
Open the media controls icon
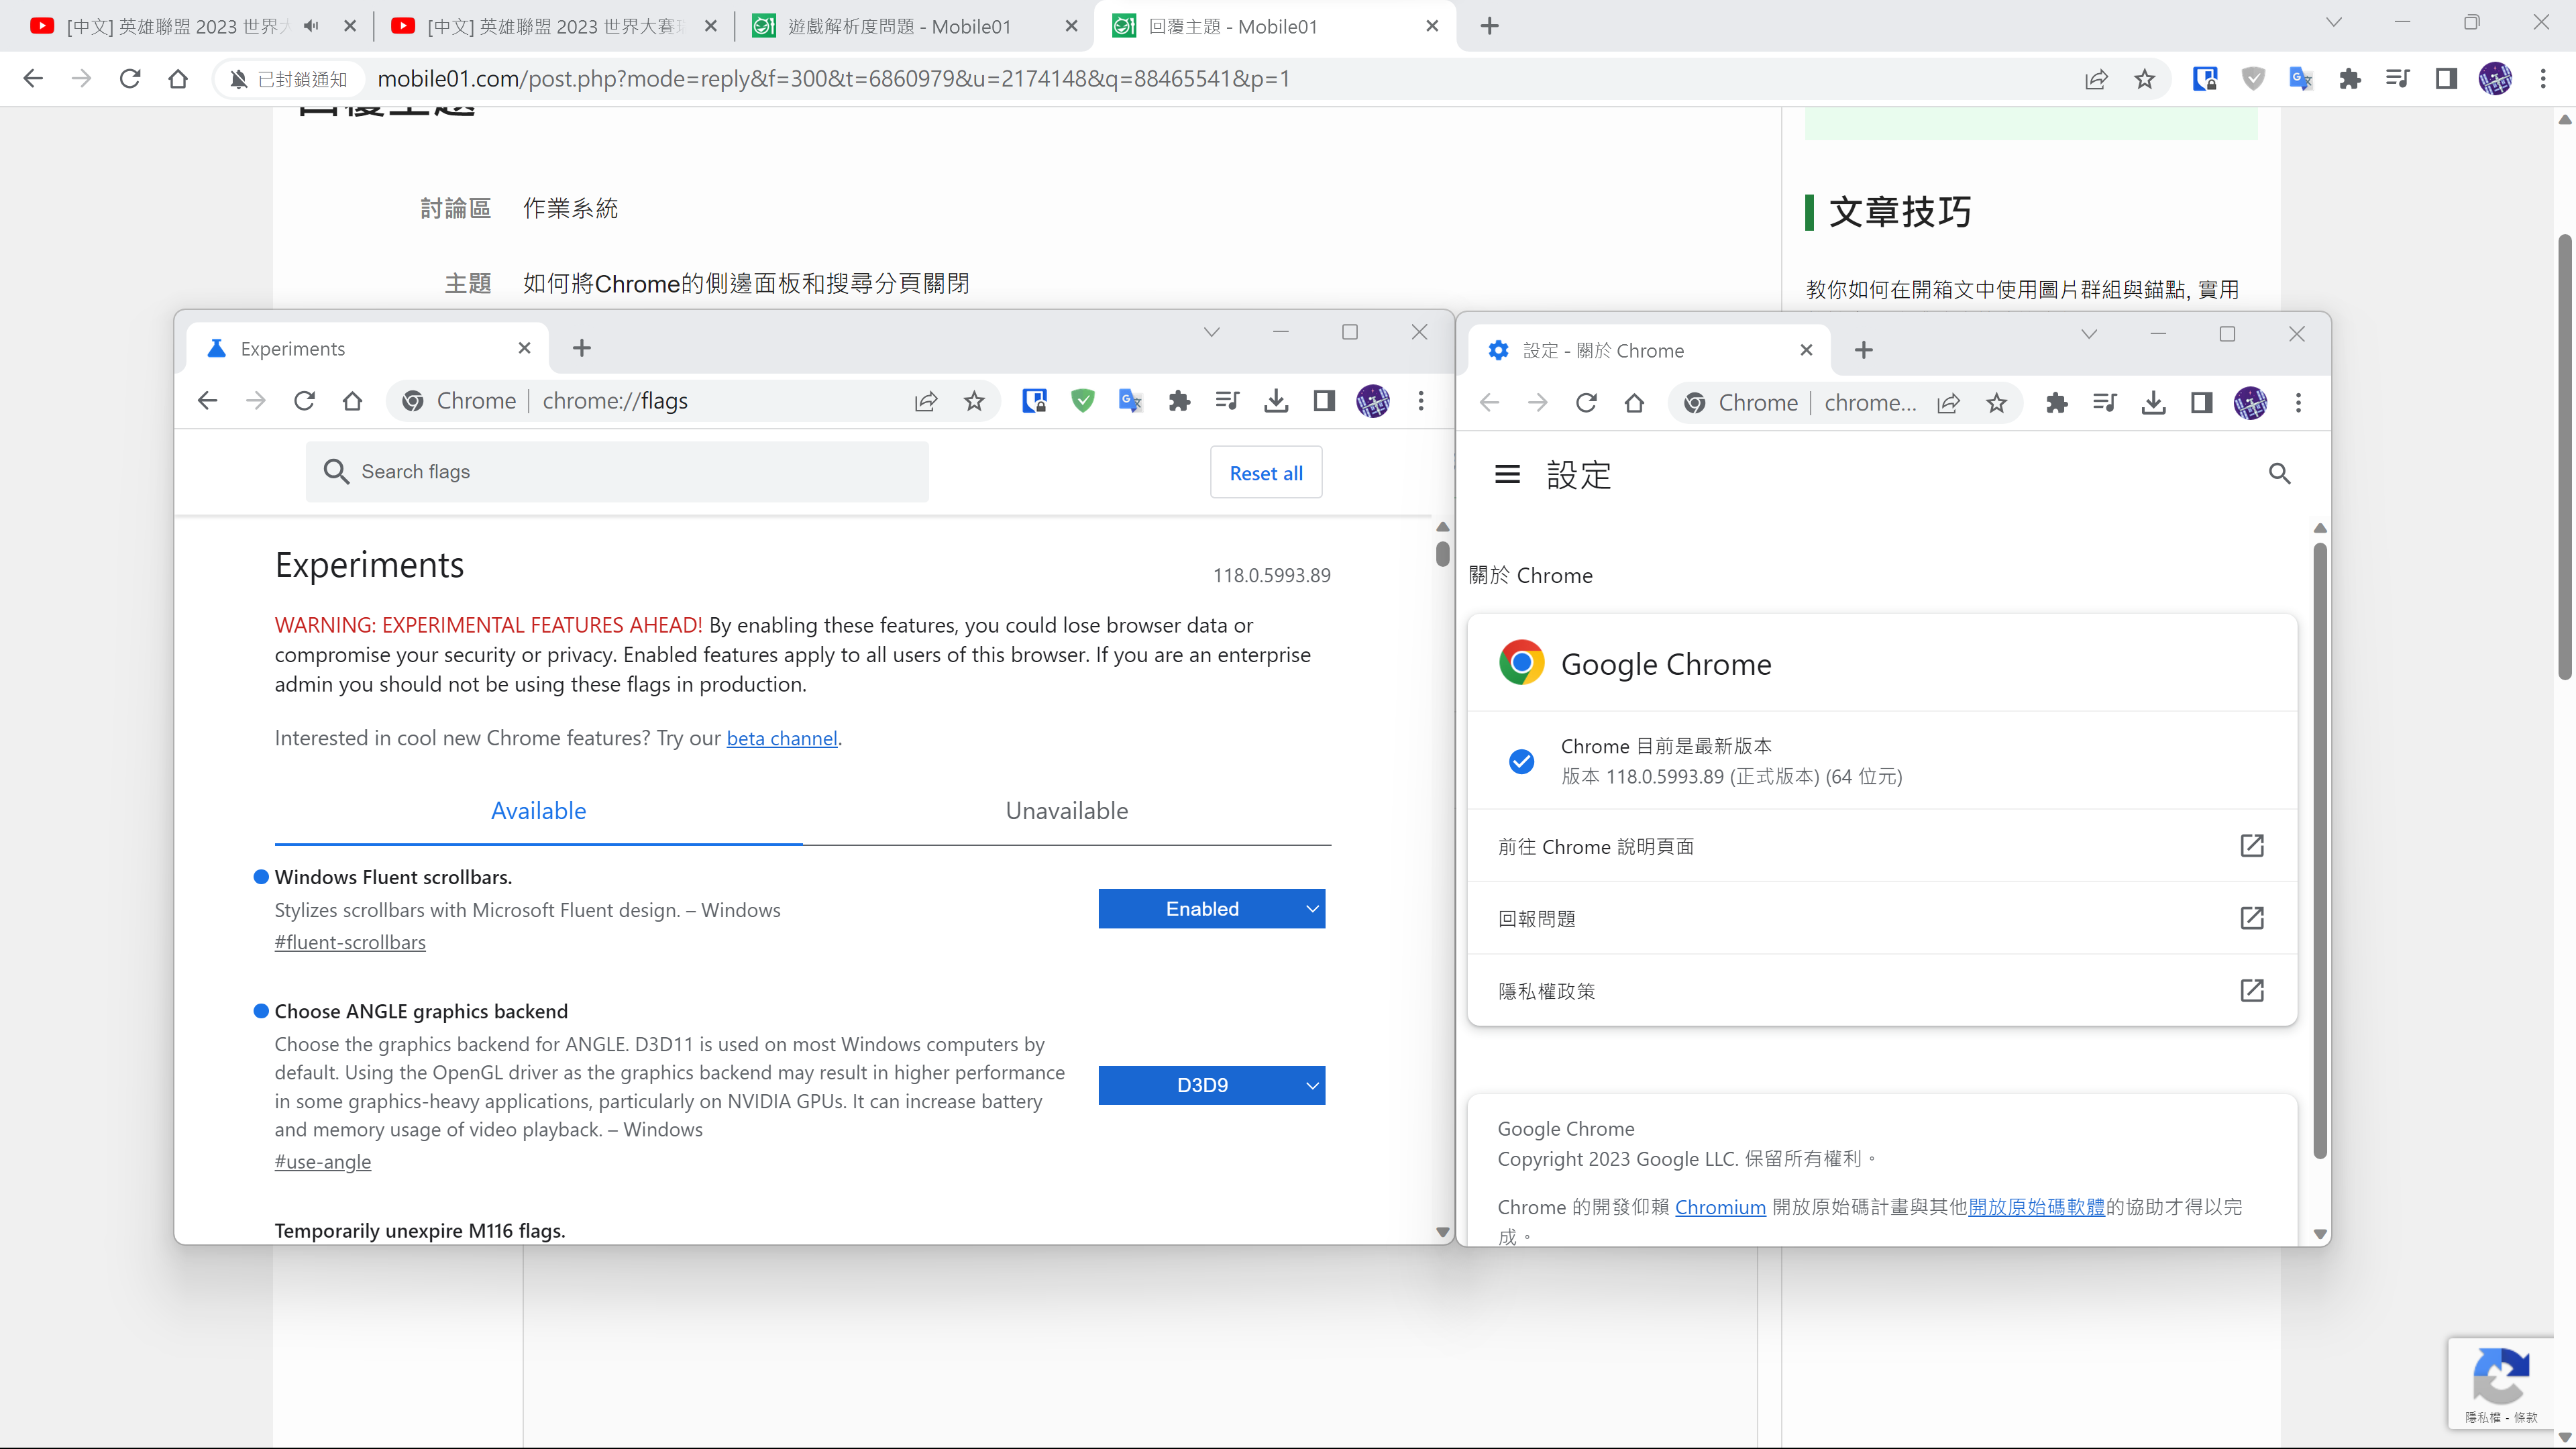(x=1227, y=401)
